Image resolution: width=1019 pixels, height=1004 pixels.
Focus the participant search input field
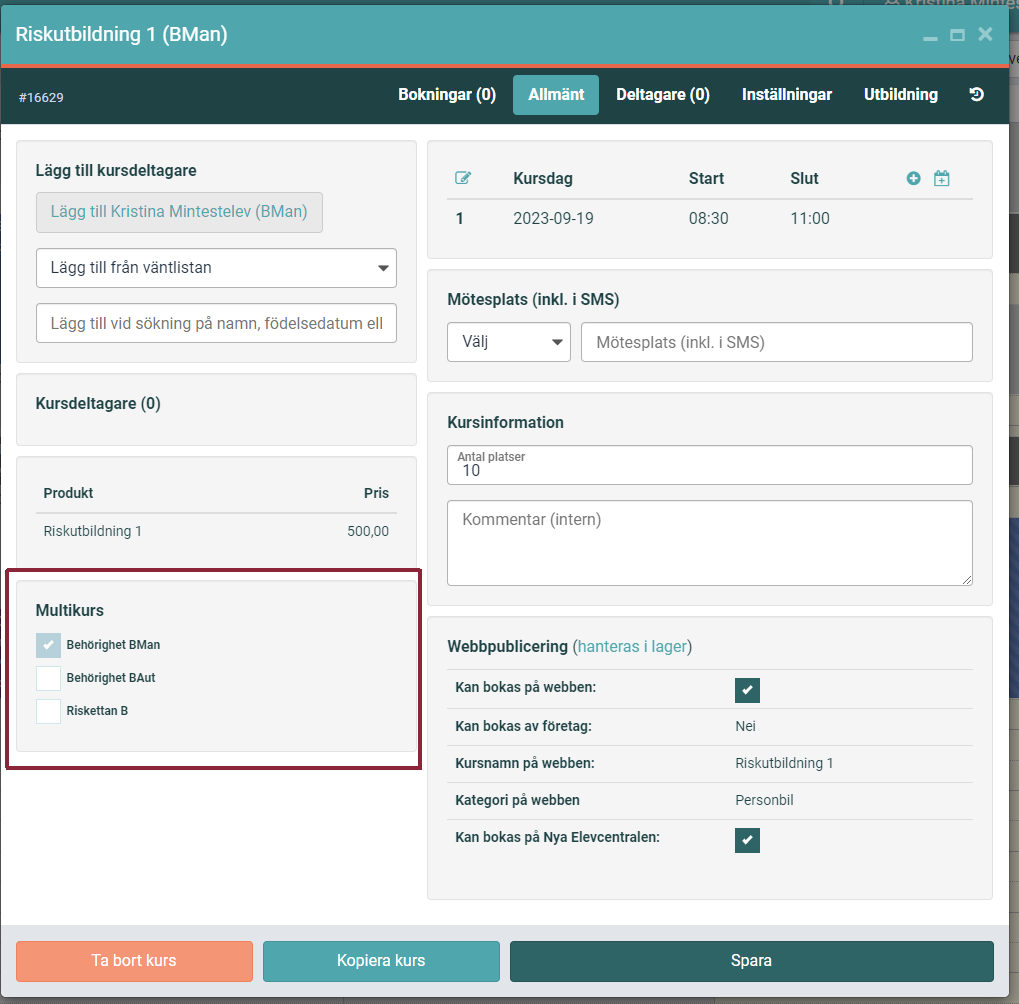coord(216,323)
